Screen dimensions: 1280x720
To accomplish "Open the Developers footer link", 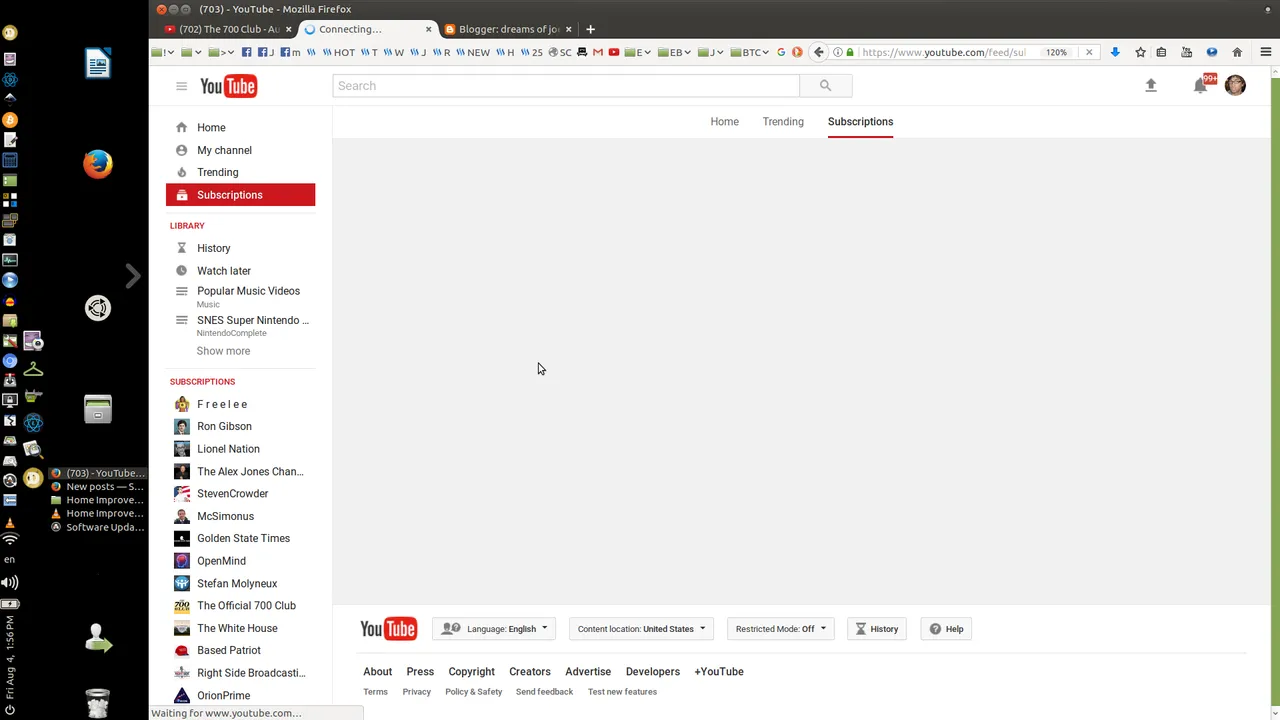I will click(652, 672).
